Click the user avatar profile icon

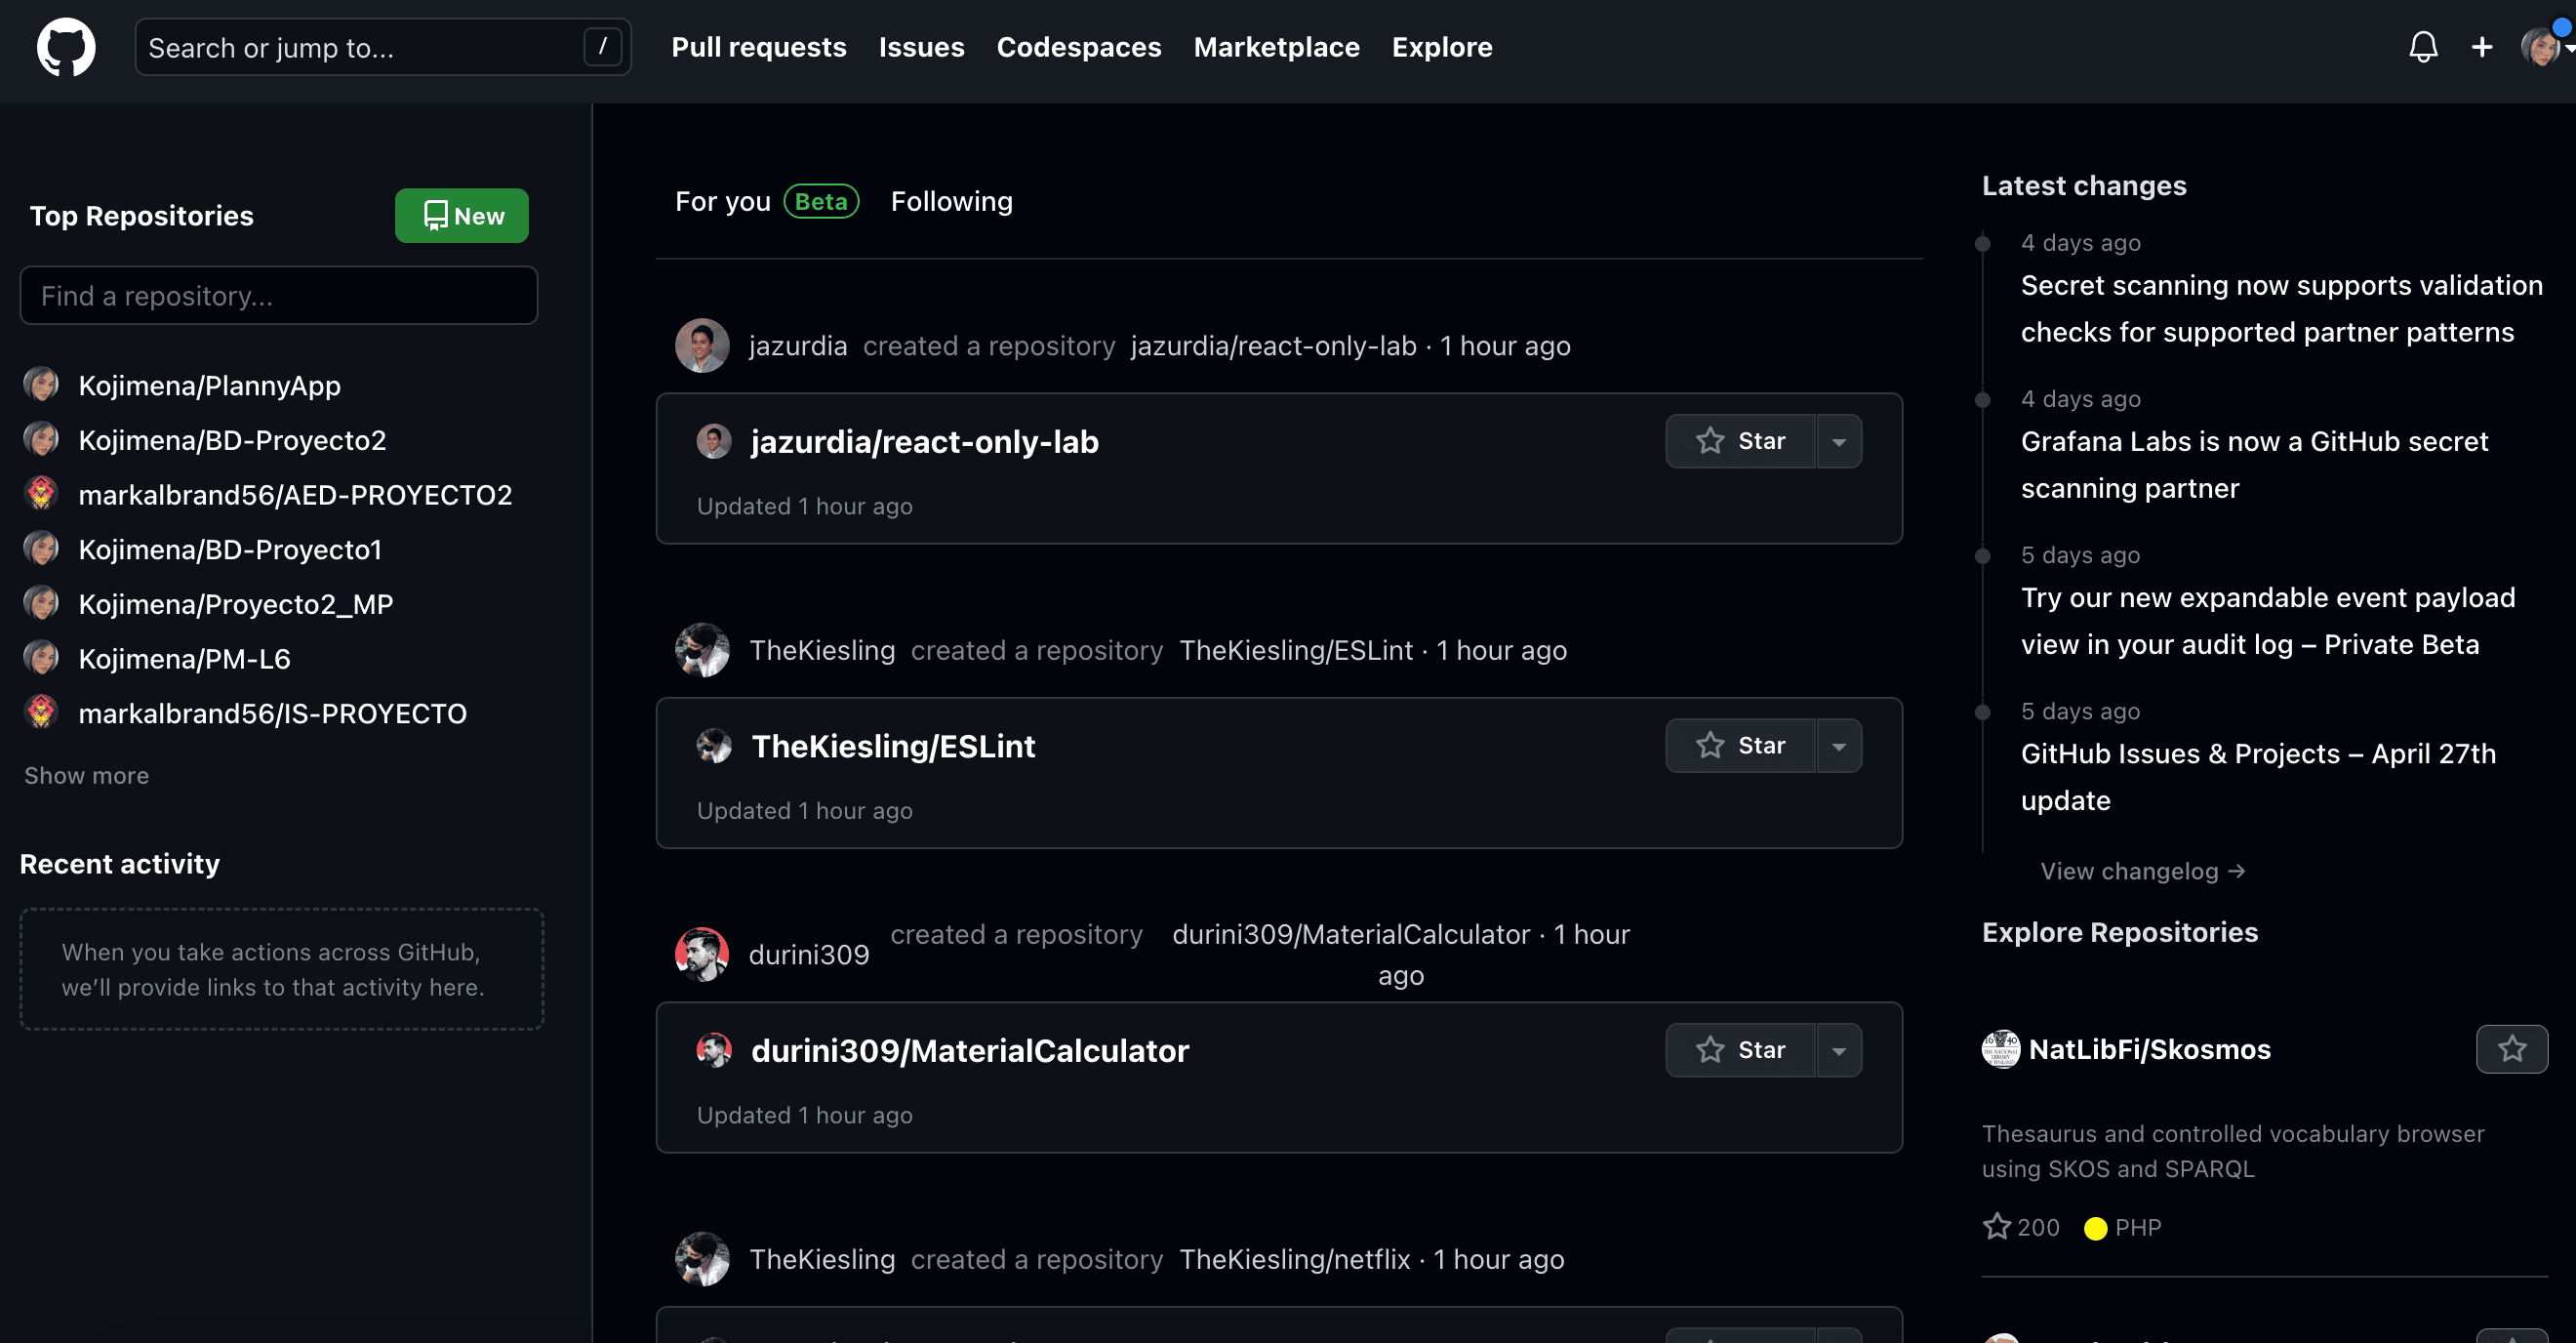coord(2540,48)
